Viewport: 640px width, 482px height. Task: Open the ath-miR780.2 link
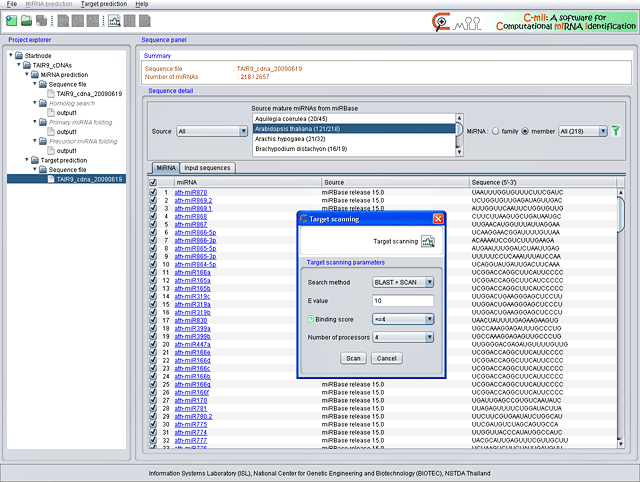[x=193, y=416]
